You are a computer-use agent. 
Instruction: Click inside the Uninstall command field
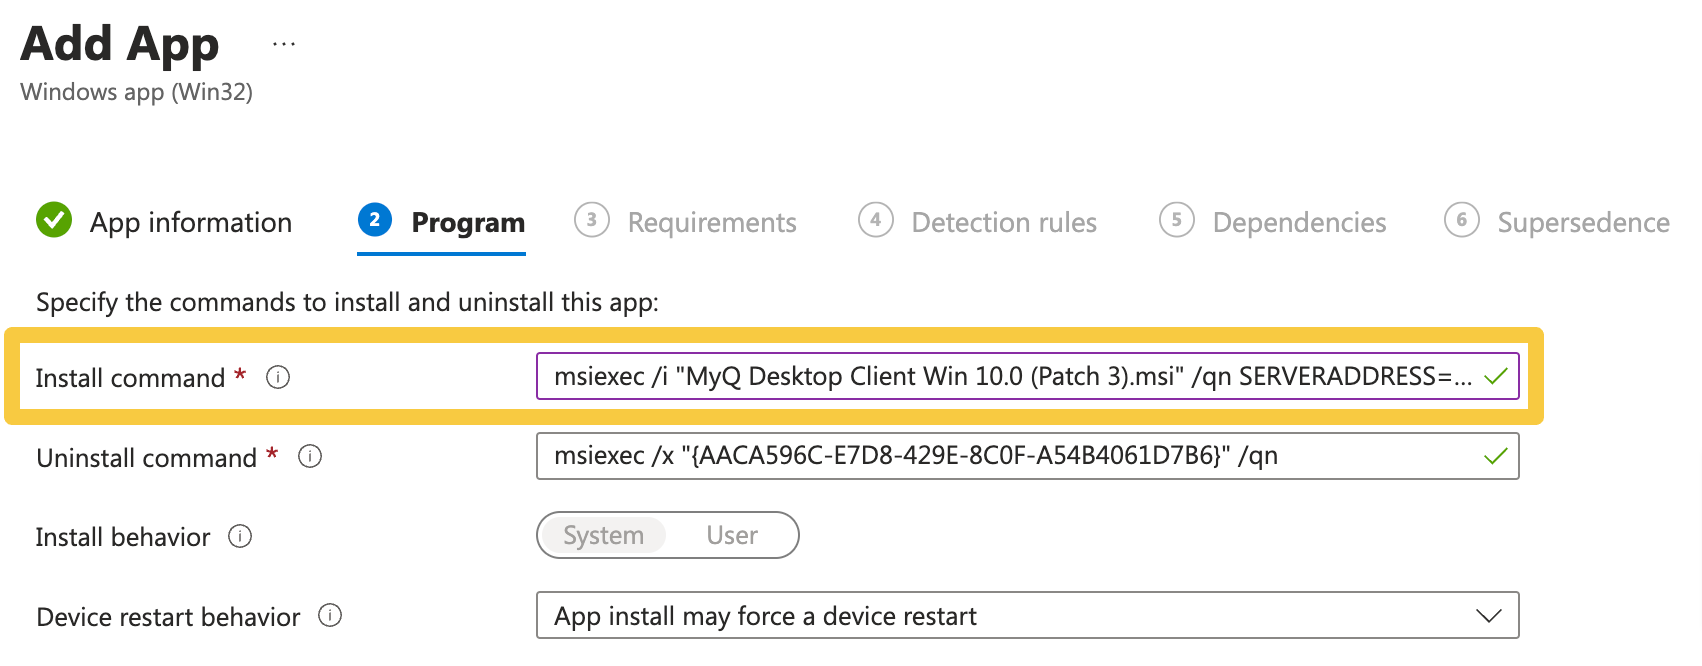tap(1010, 457)
